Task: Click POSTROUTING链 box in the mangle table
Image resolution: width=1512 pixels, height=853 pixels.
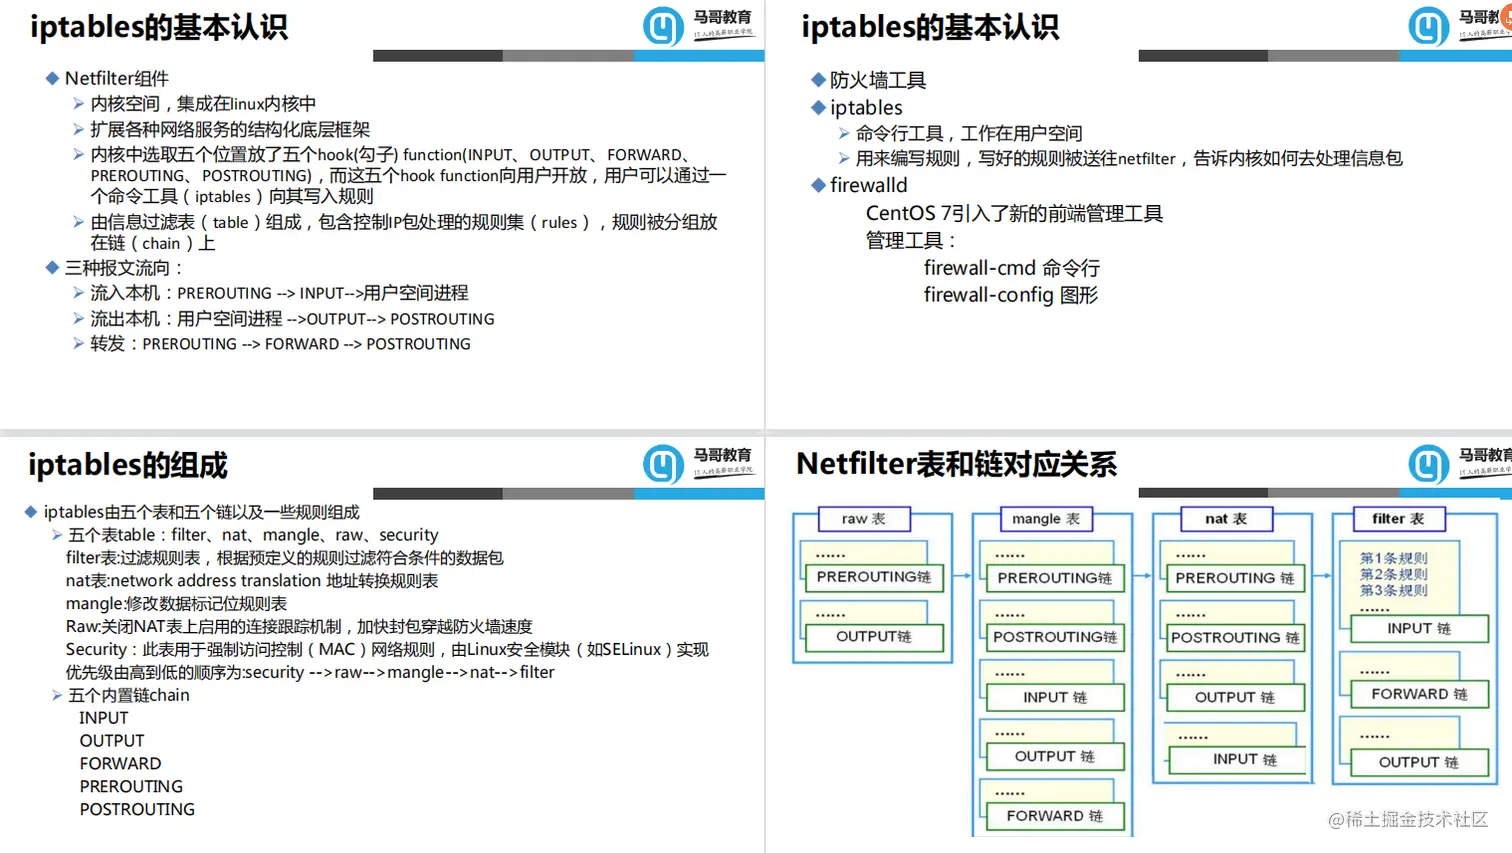Action: coord(1055,637)
